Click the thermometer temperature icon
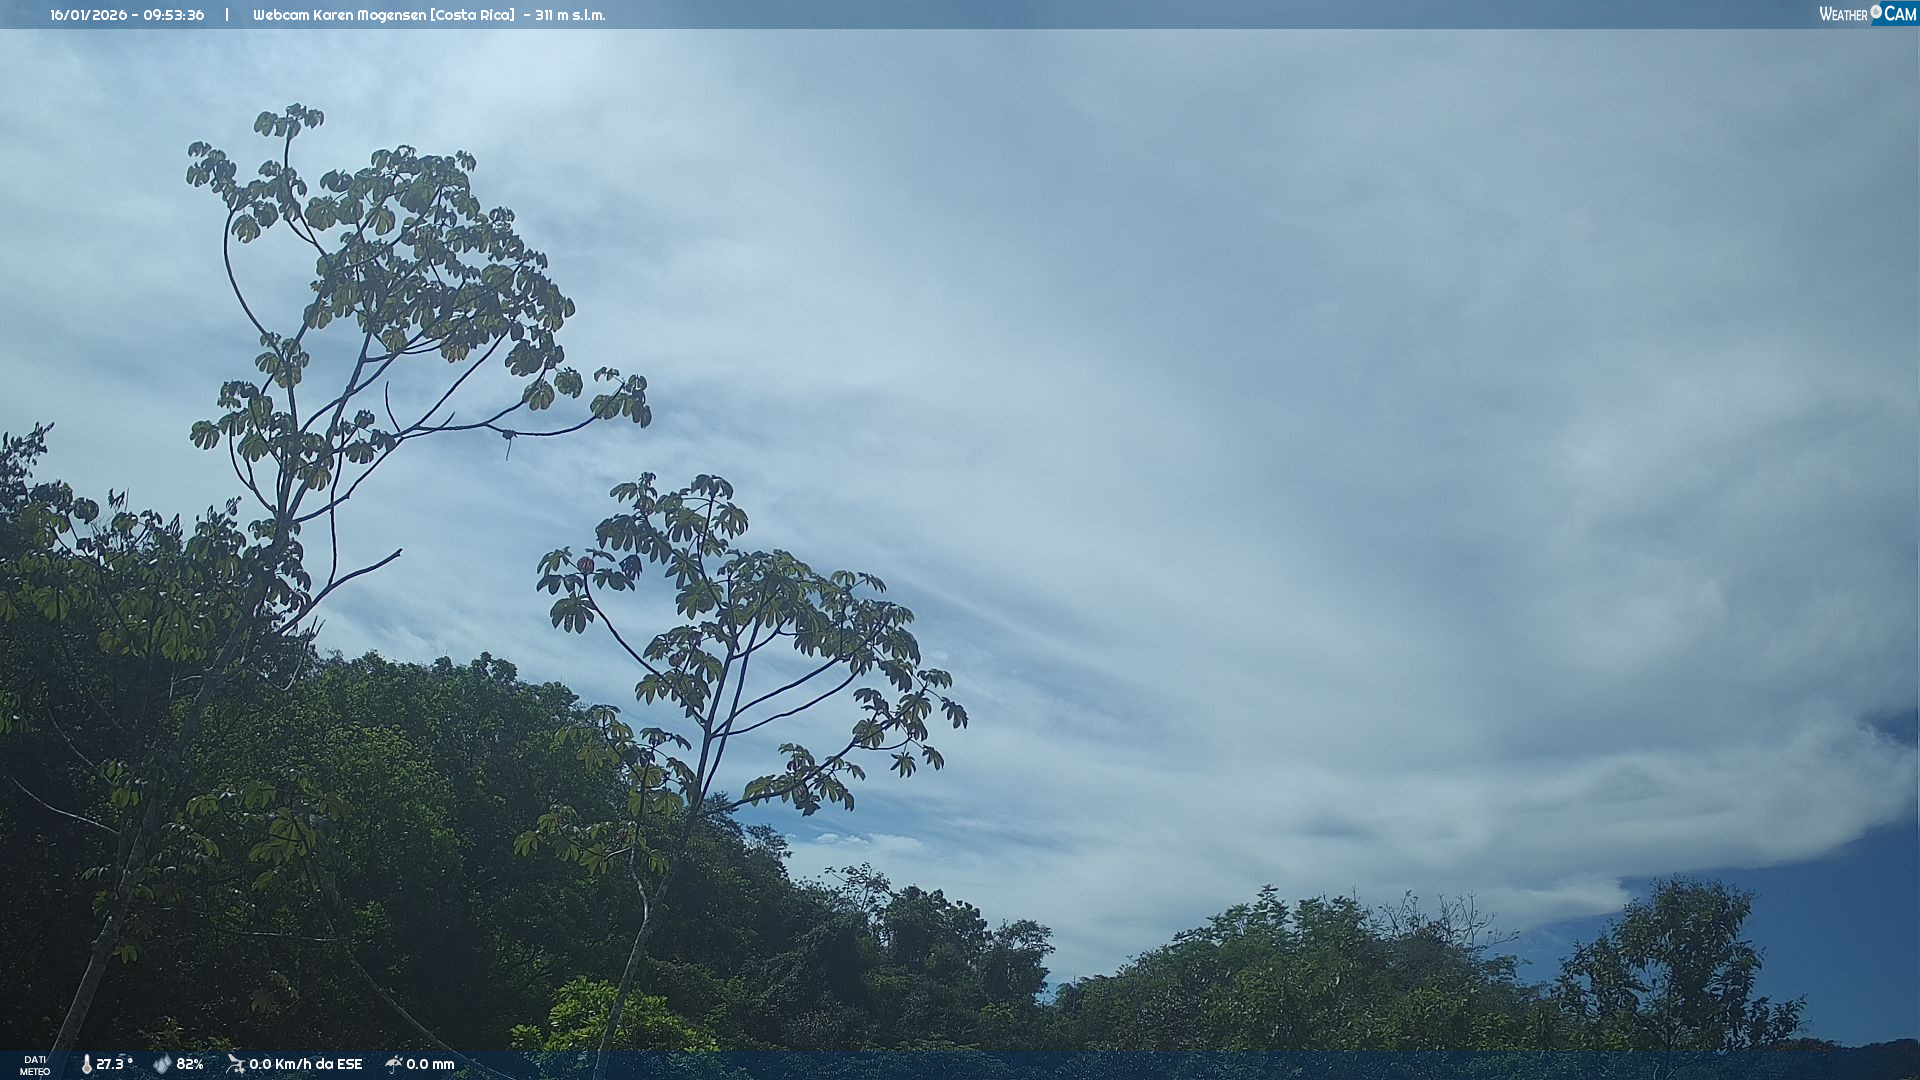The height and width of the screenshot is (1080, 1920). coord(86,1064)
